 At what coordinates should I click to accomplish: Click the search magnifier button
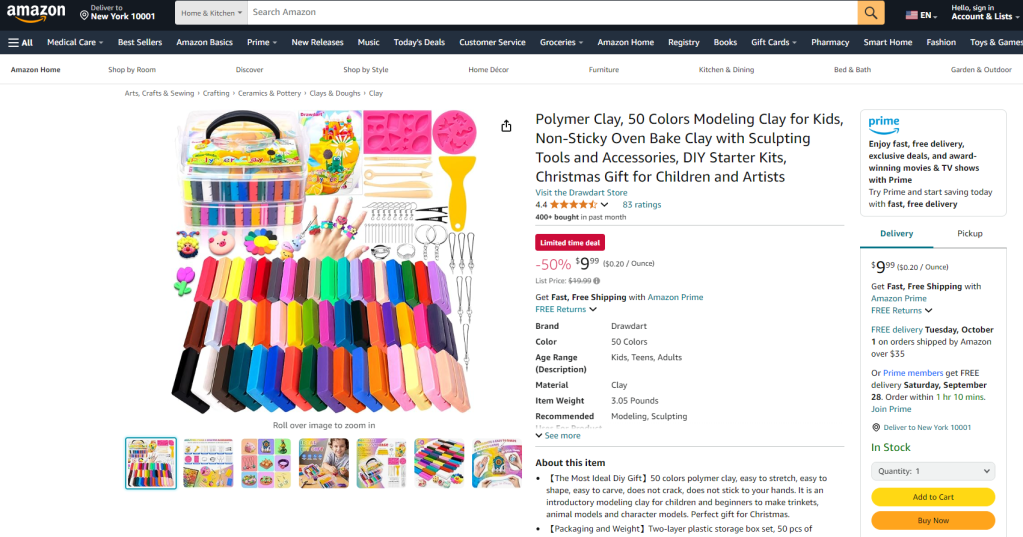click(x=871, y=13)
